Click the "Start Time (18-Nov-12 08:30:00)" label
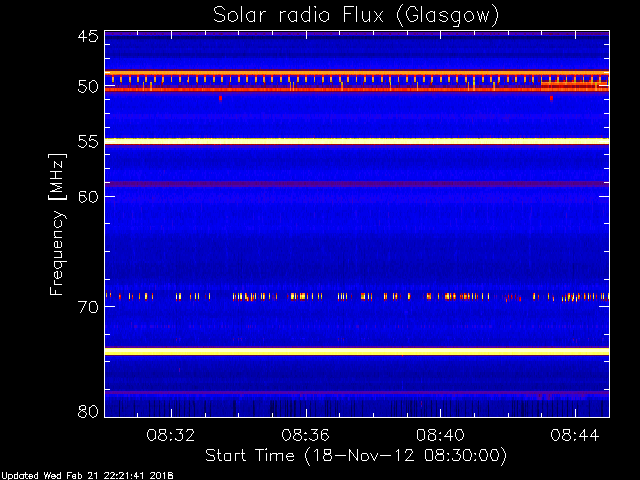Viewport: 640px width, 480px height. [356, 456]
